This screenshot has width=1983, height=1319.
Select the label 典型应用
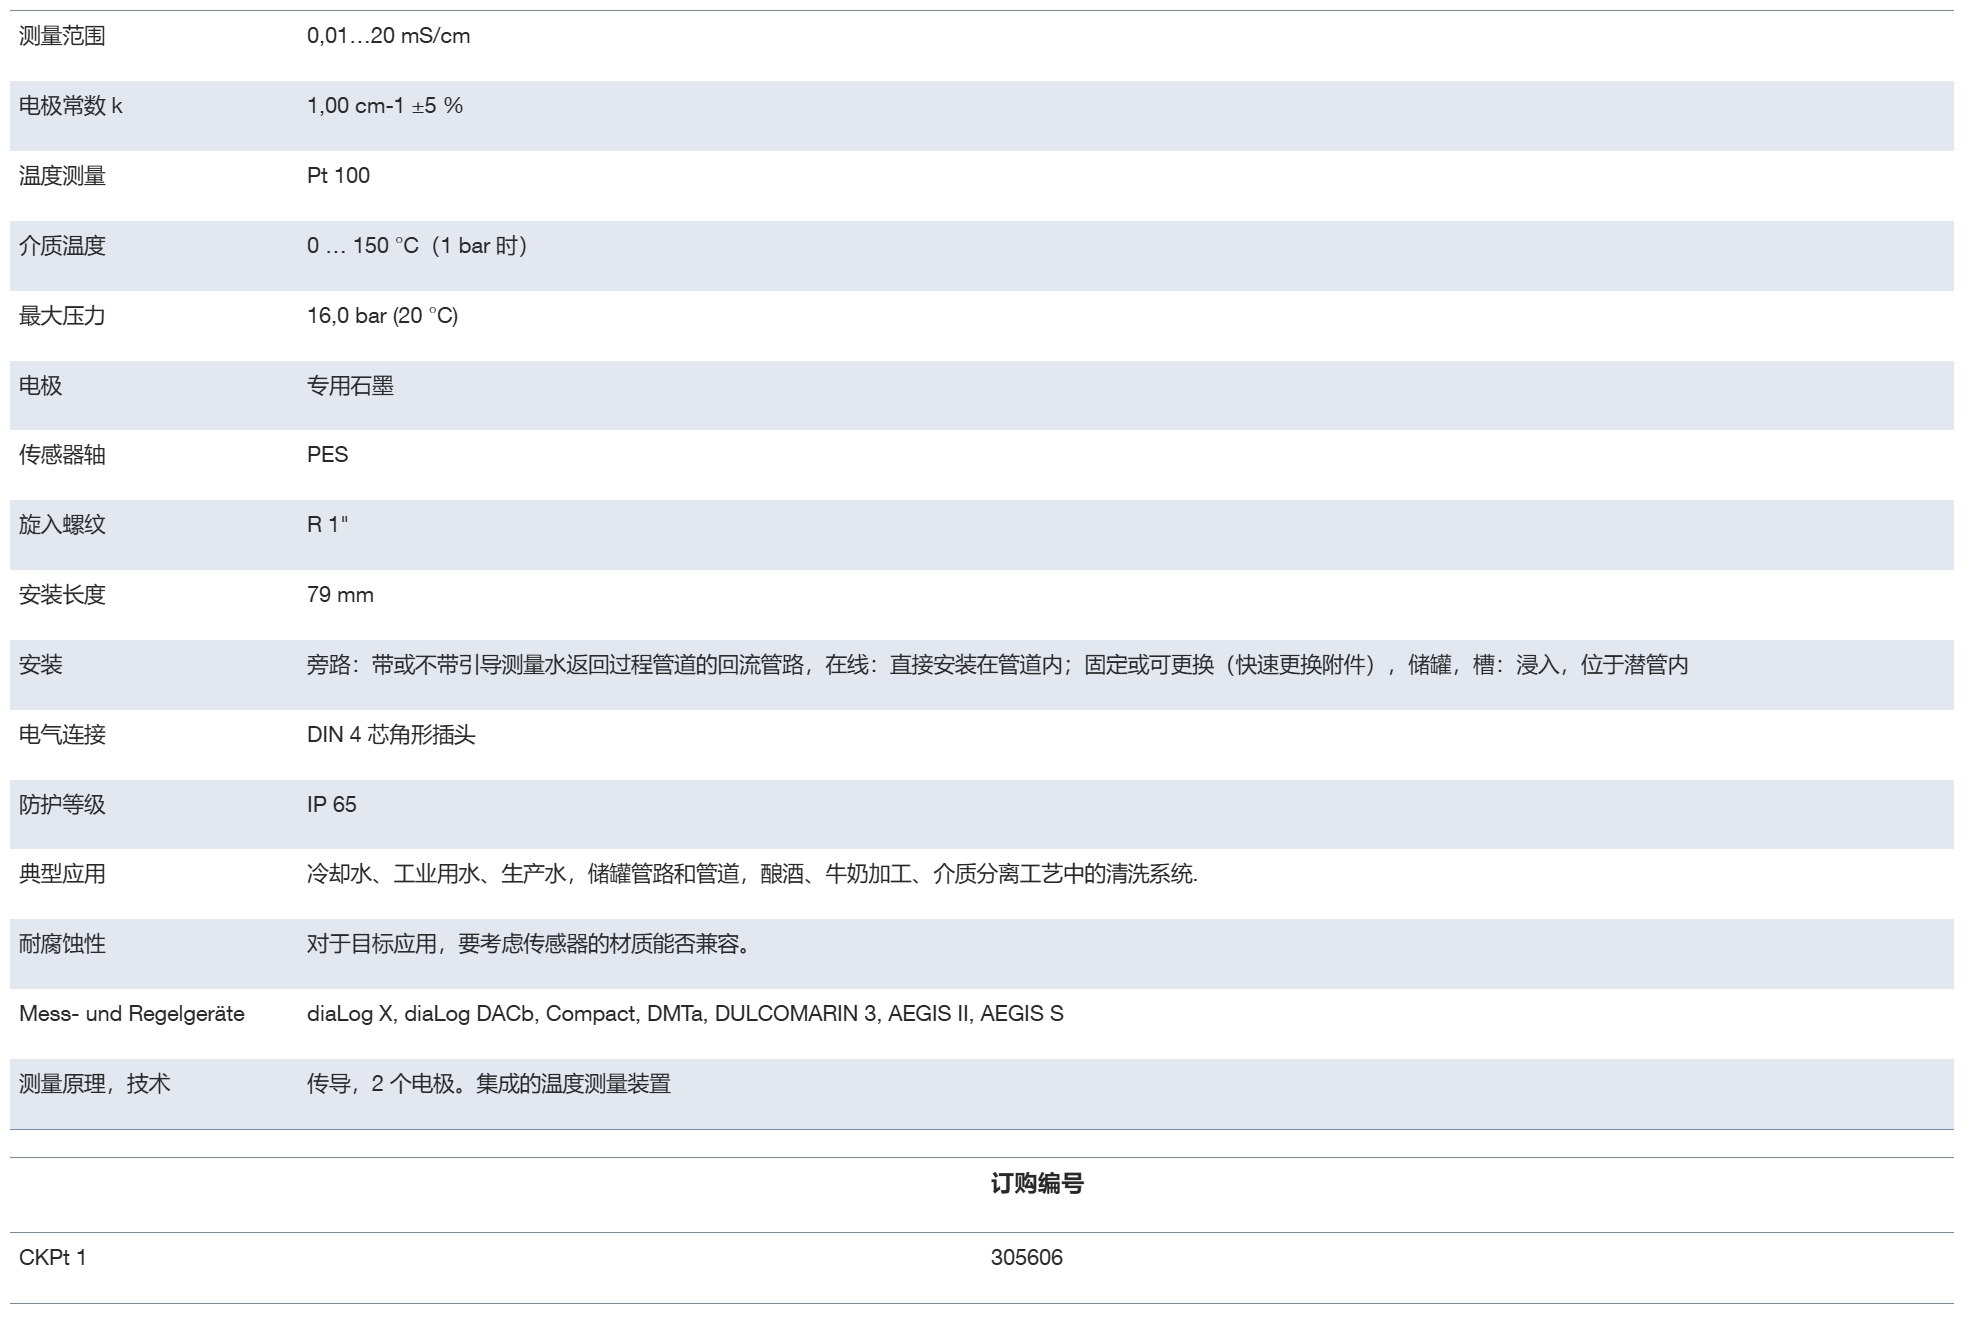point(62,874)
